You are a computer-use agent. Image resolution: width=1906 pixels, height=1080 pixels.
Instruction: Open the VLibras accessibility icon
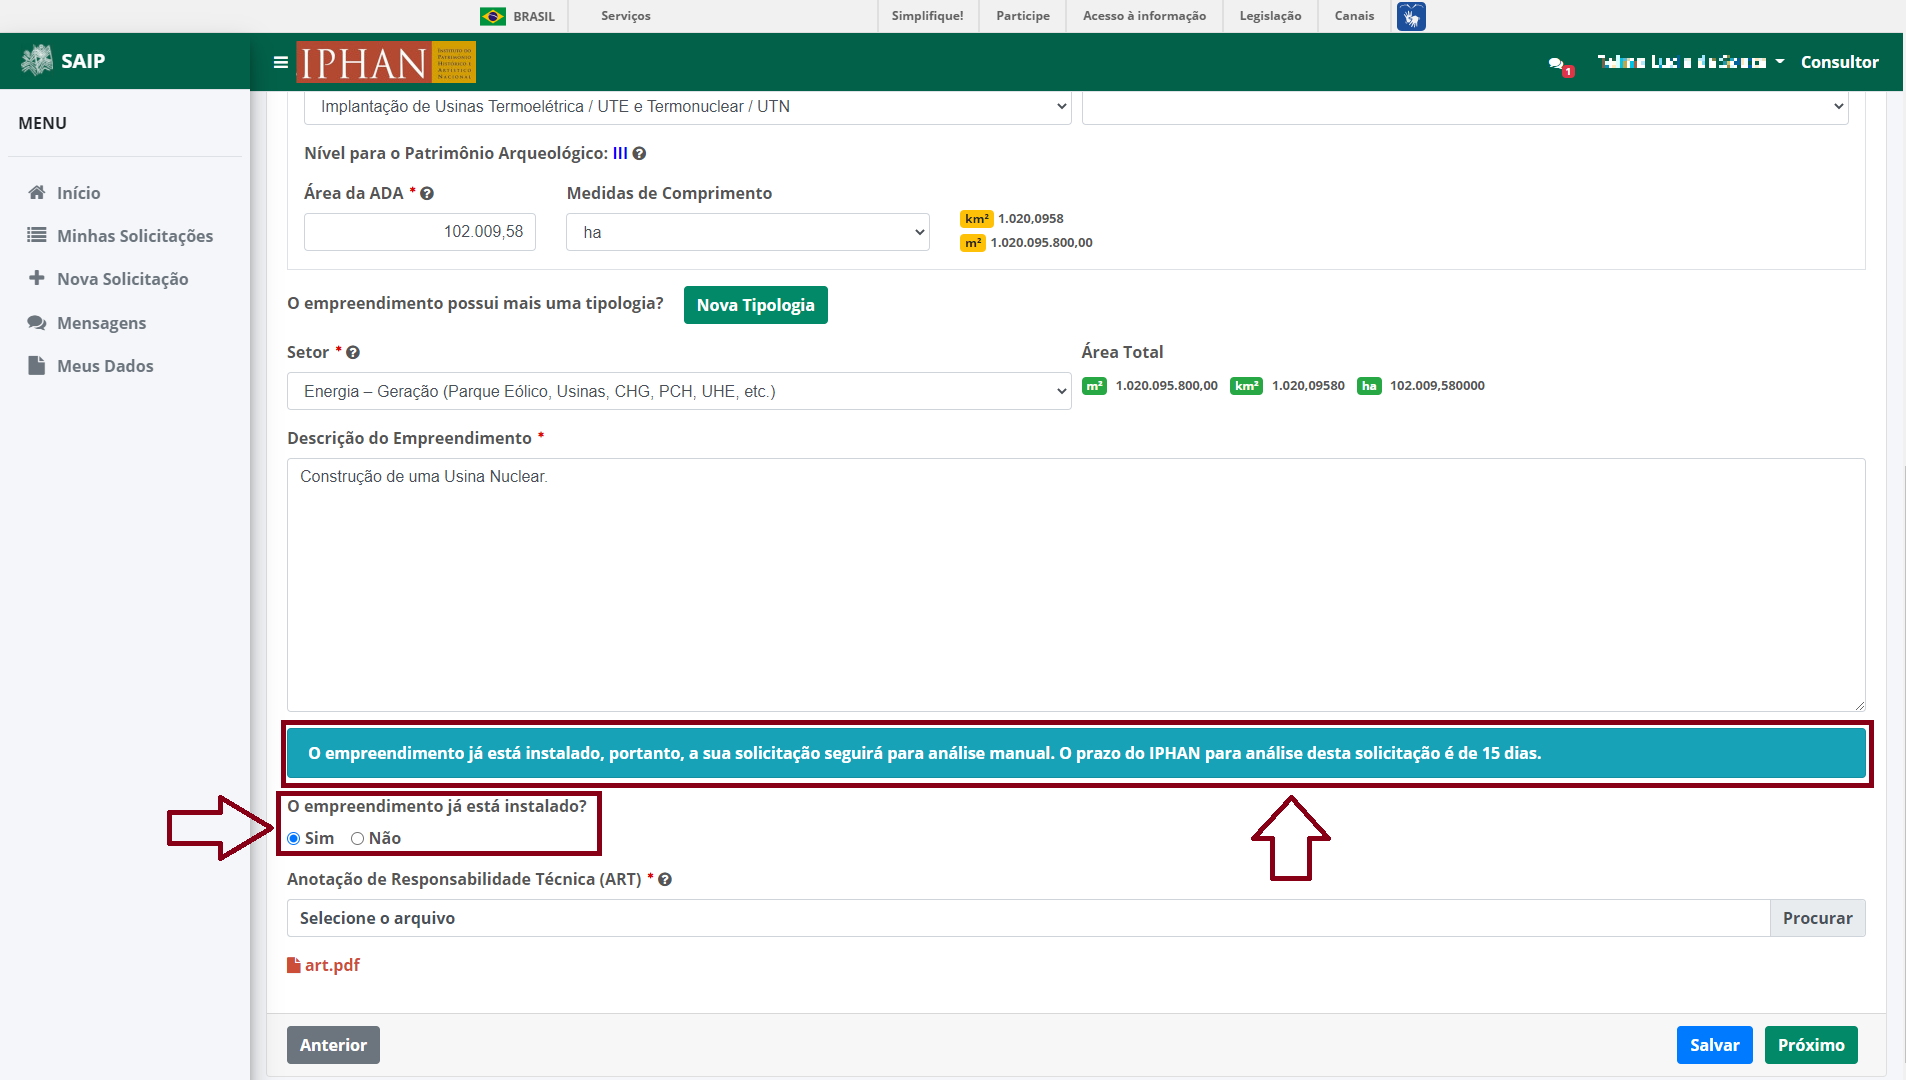point(1411,16)
